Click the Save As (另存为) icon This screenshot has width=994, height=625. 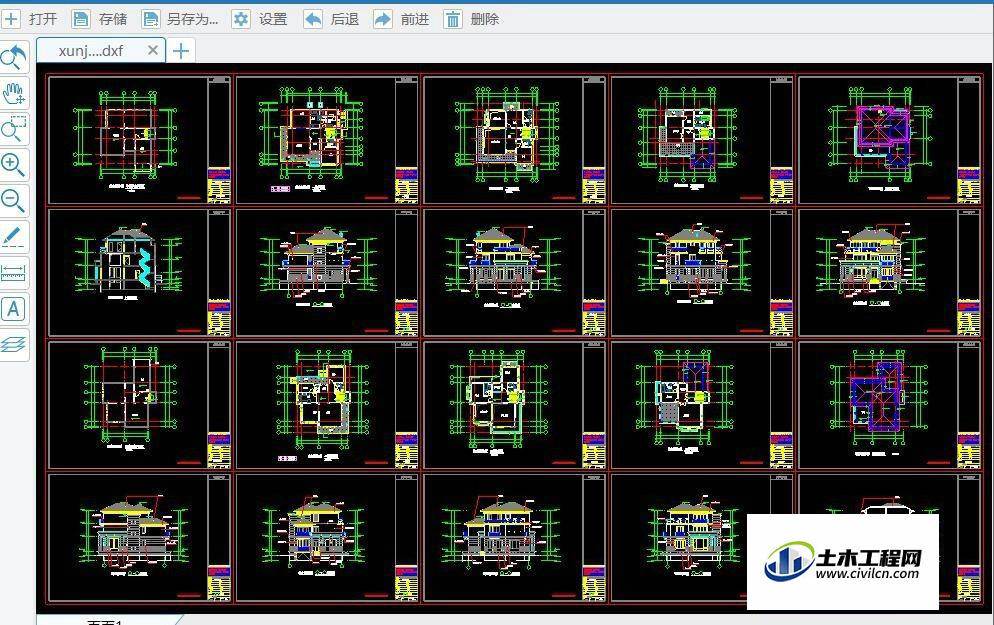[x=150, y=19]
